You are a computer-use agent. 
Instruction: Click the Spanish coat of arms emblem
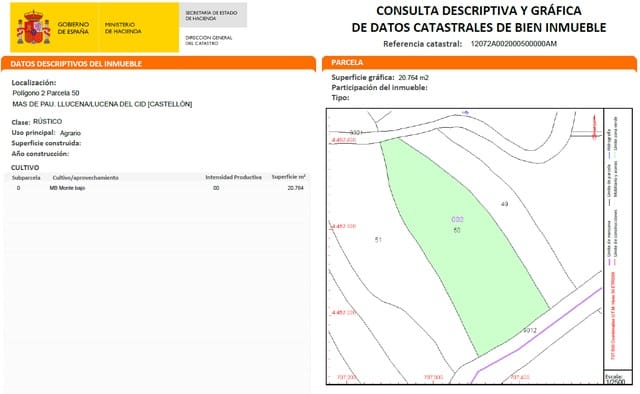tap(33, 28)
